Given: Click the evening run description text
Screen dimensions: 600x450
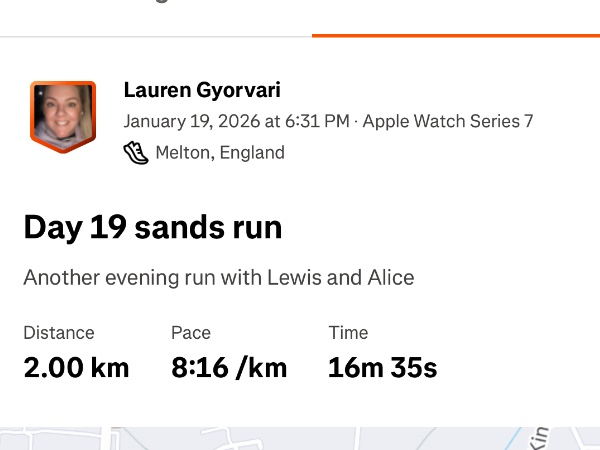Looking at the screenshot, I should pyautogui.click(x=218, y=277).
